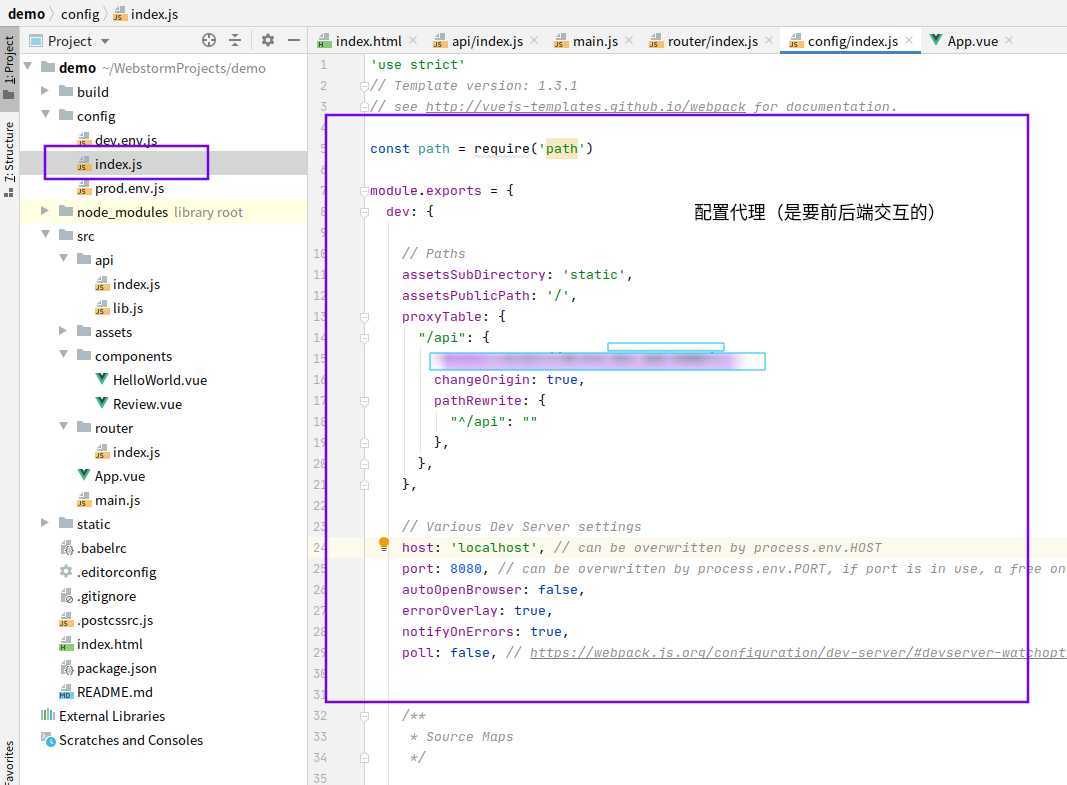
Task: Open Scratches and Consoles
Action: pos(130,740)
